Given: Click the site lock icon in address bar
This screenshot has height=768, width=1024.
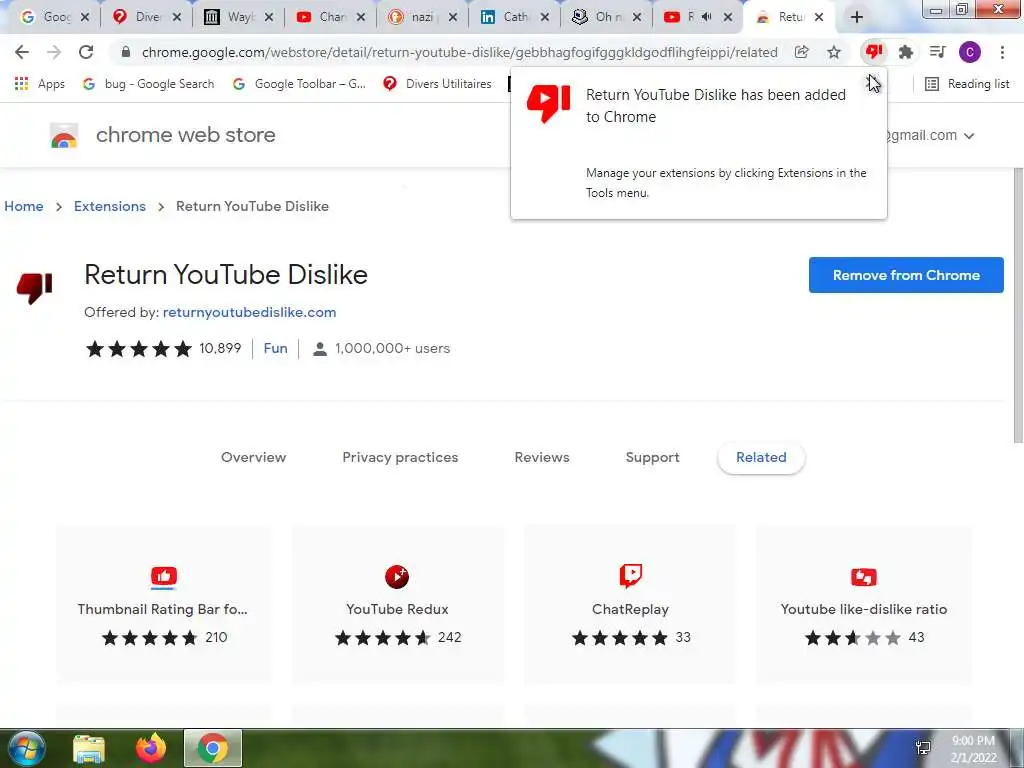Looking at the screenshot, I should (126, 52).
